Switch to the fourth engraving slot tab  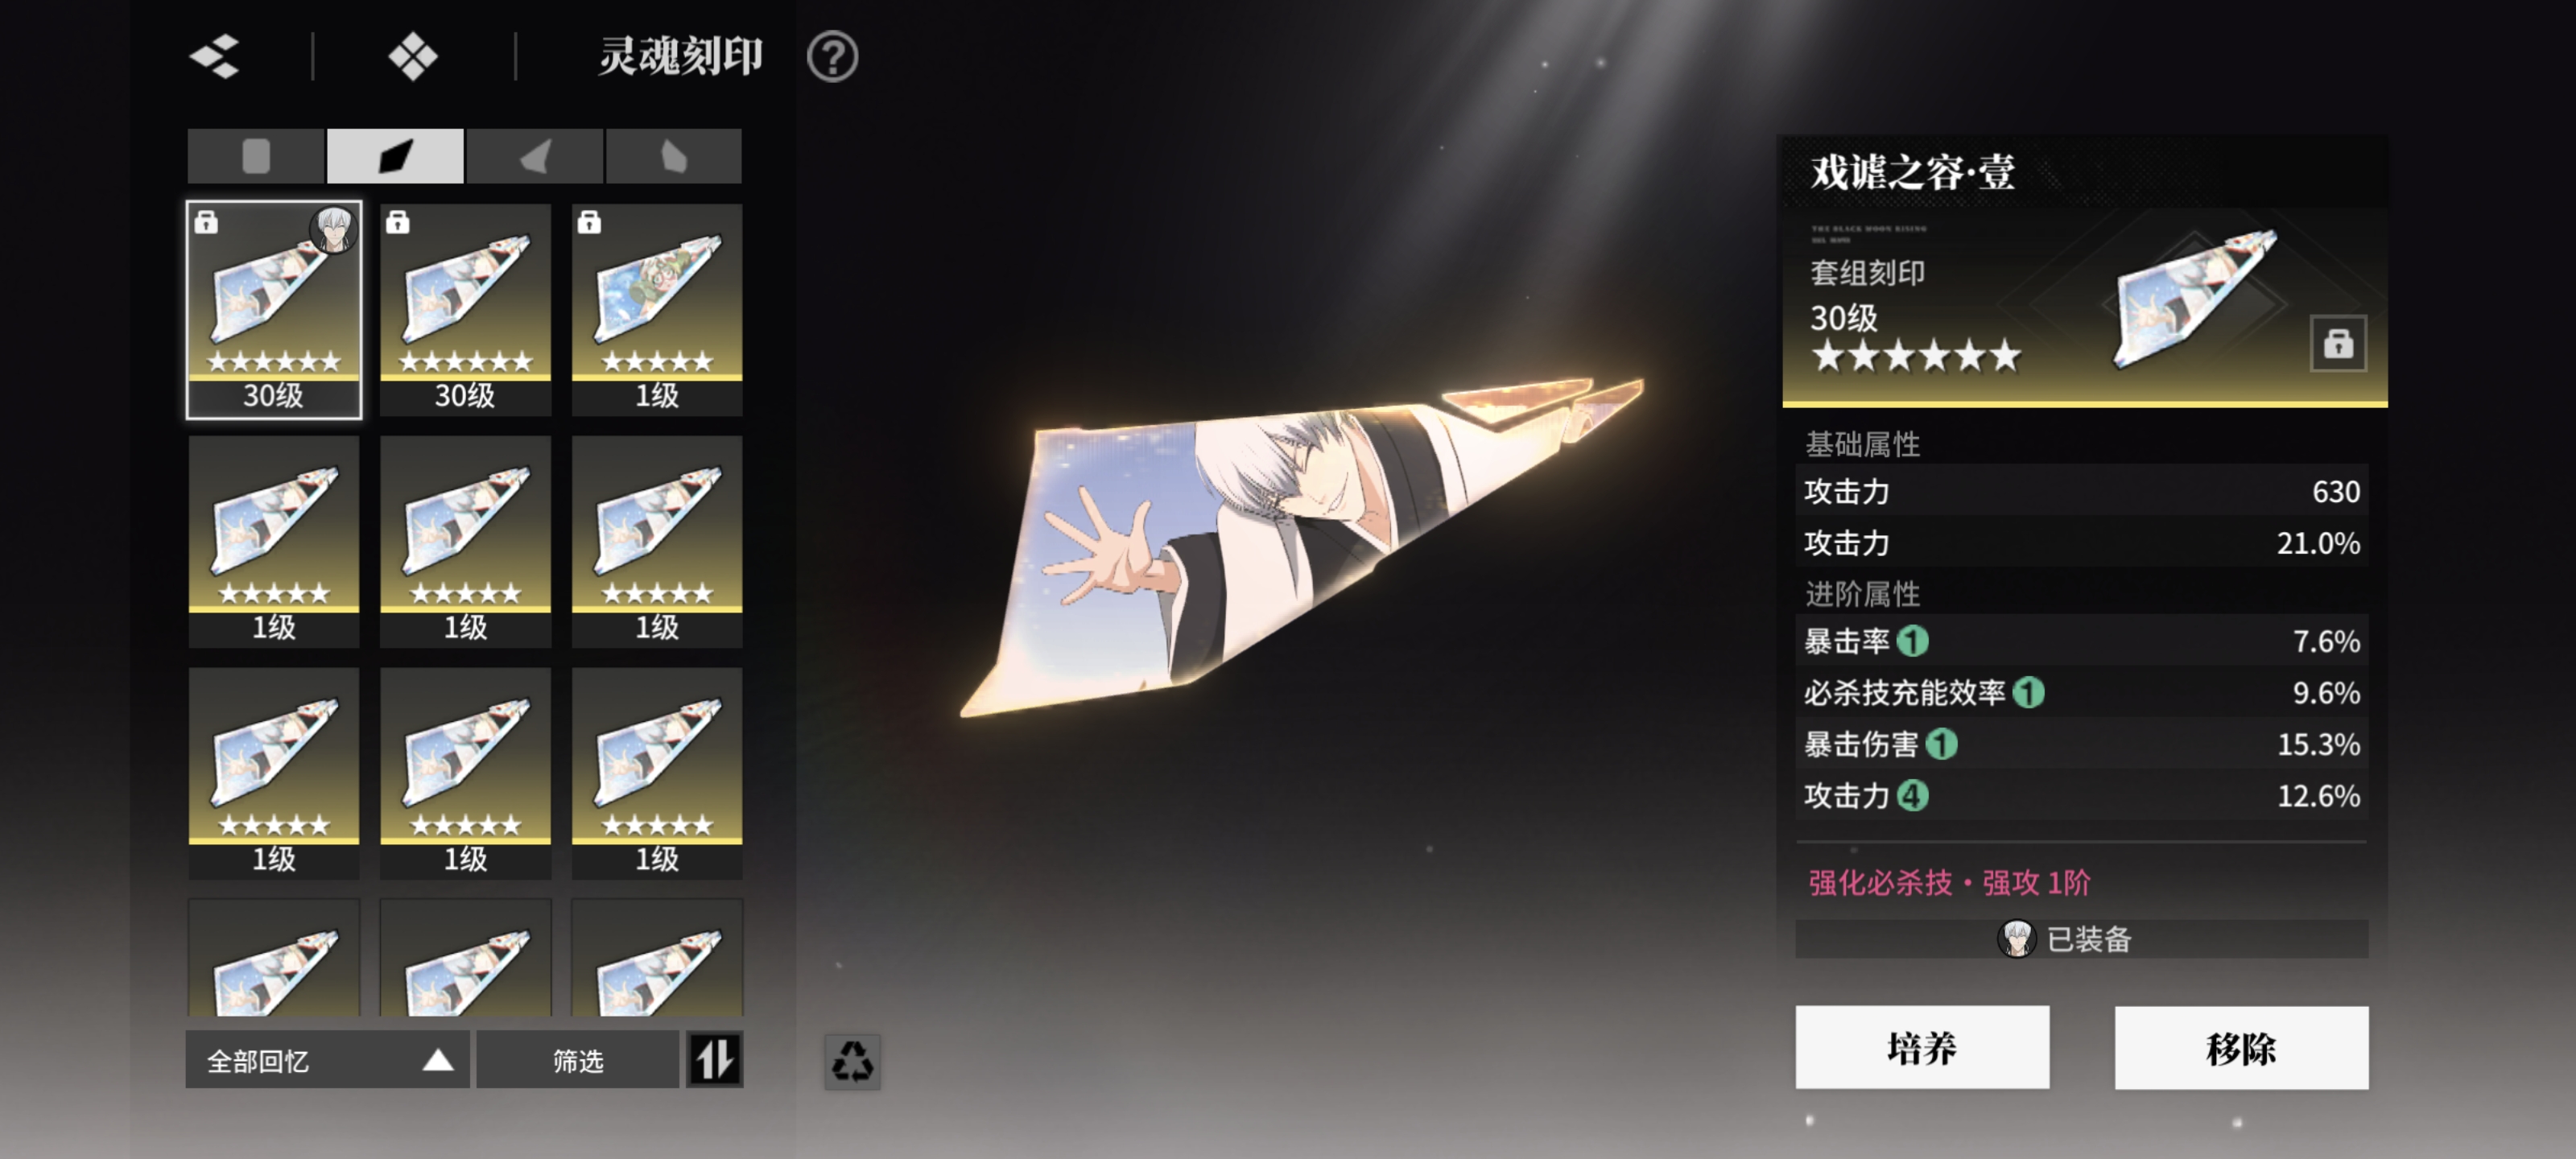[674, 156]
